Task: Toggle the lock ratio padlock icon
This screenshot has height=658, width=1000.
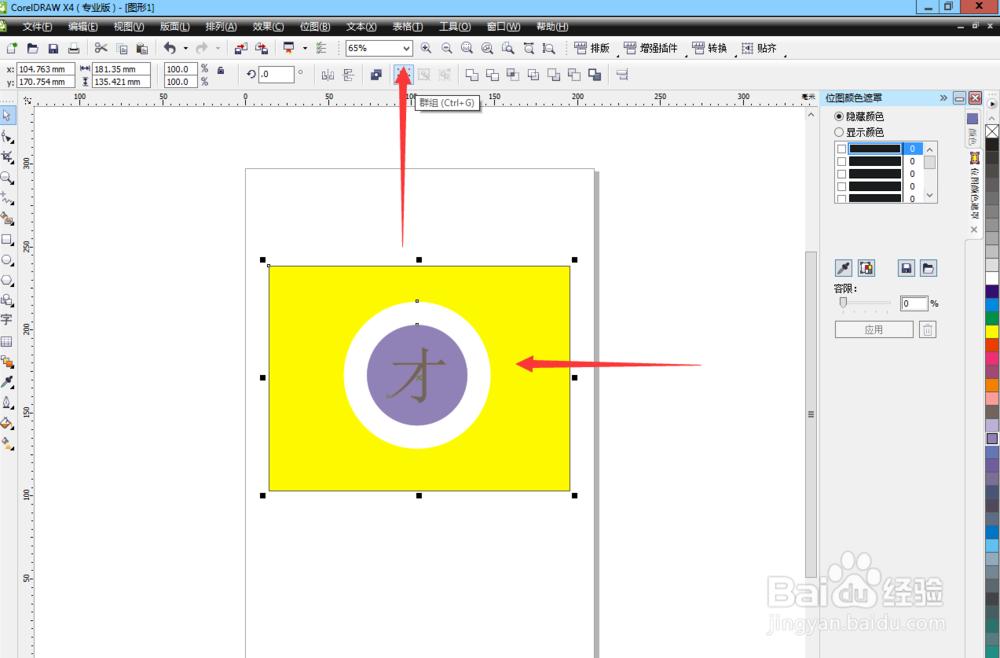Action: coord(221,70)
